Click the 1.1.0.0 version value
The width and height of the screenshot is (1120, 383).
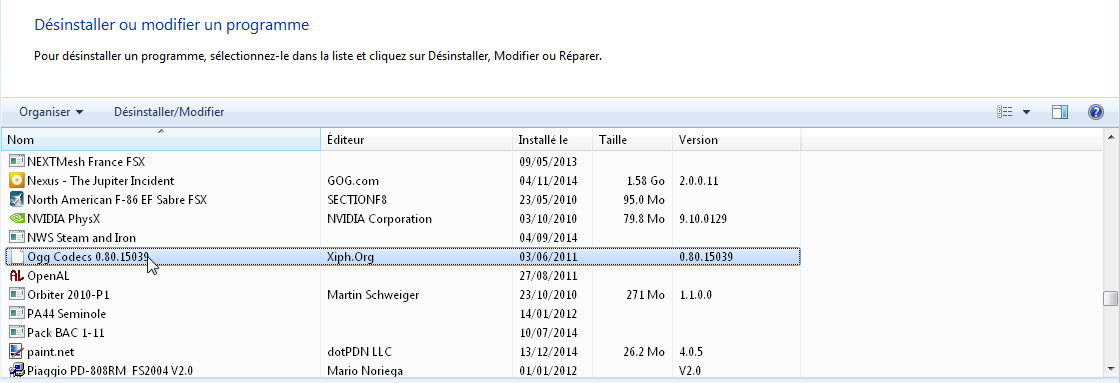point(695,294)
